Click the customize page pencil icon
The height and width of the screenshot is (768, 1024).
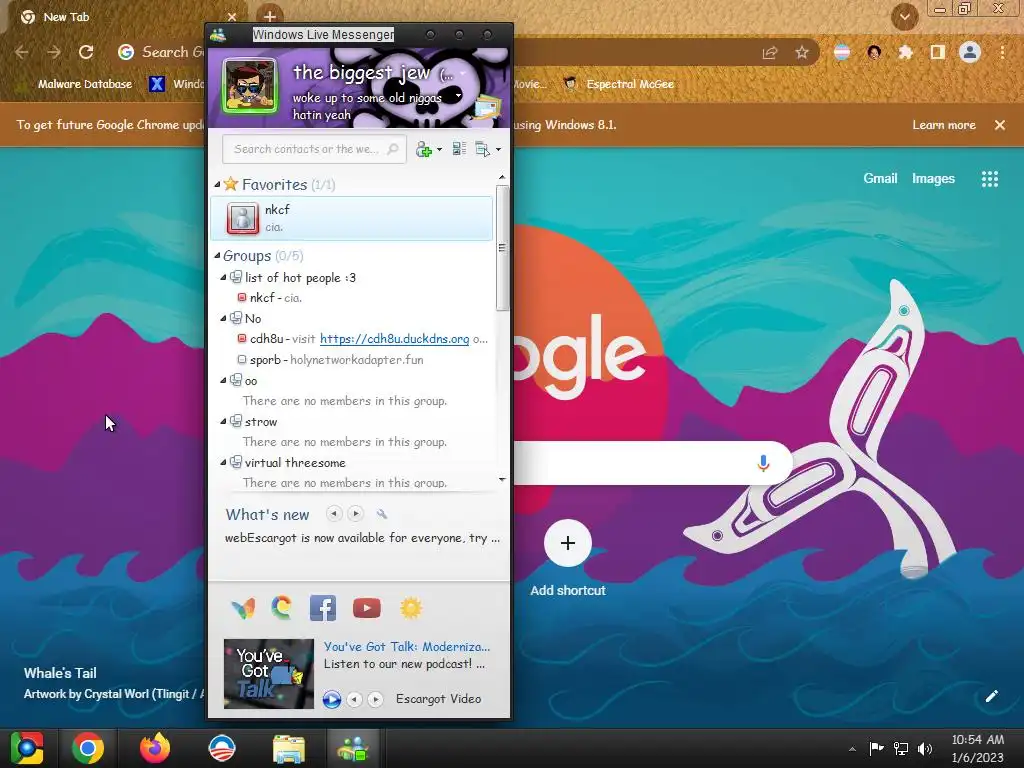[991, 696]
